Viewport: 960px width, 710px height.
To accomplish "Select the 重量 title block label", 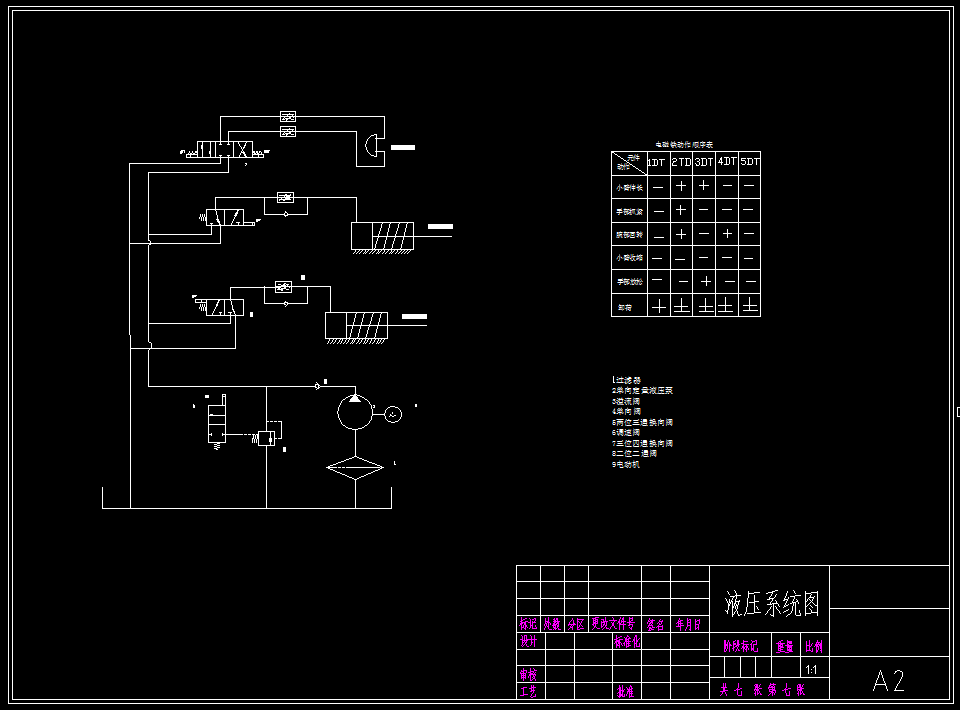I will click(785, 646).
